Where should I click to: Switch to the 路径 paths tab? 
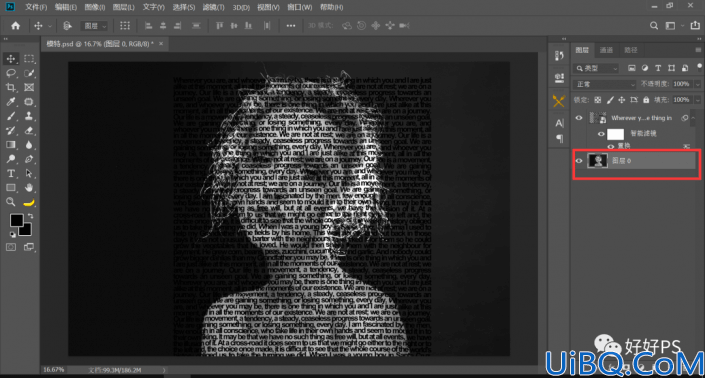tap(631, 50)
